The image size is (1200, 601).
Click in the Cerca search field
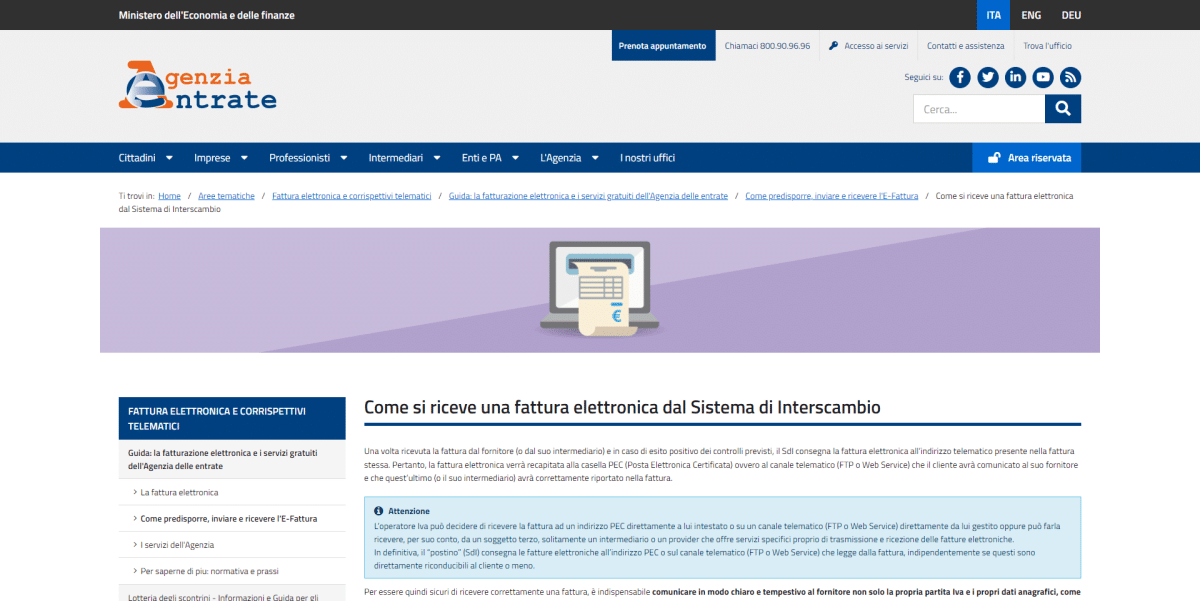(x=978, y=109)
